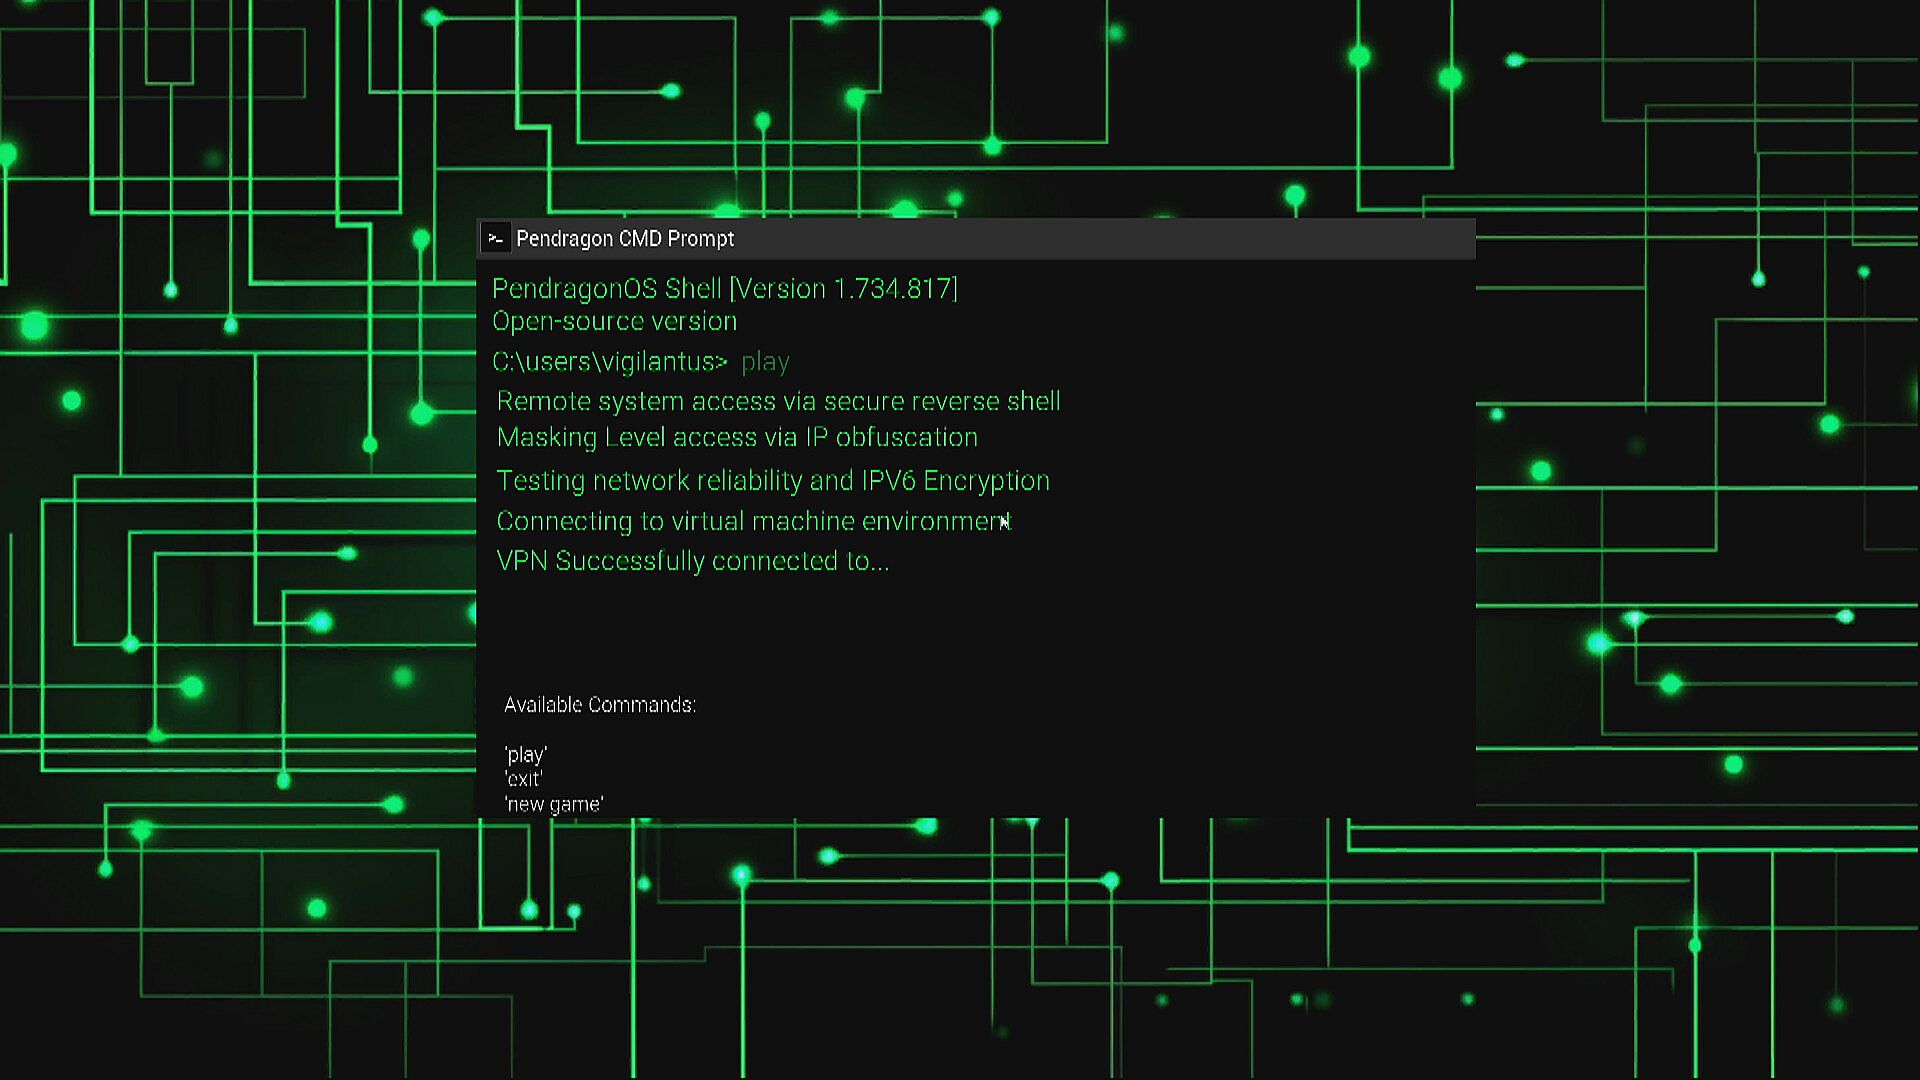Click the terminal icon in the title bar
Screen dimensions: 1920x1080
tap(495, 238)
